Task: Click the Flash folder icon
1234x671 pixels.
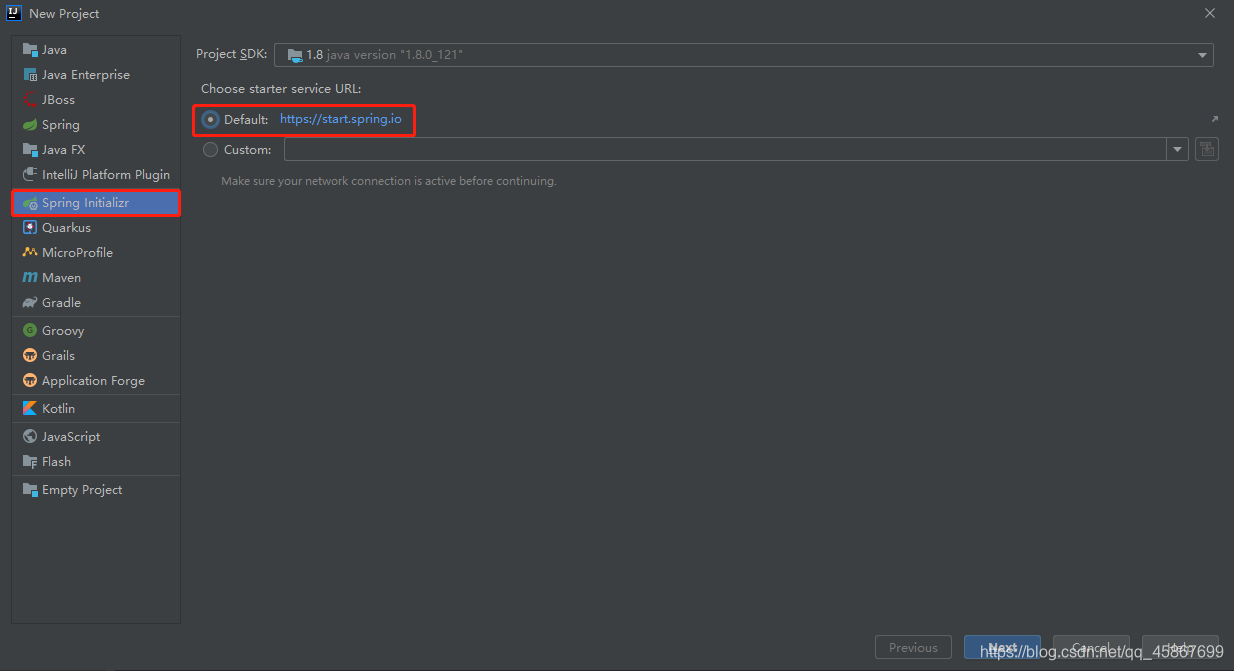Action: [x=30, y=462]
